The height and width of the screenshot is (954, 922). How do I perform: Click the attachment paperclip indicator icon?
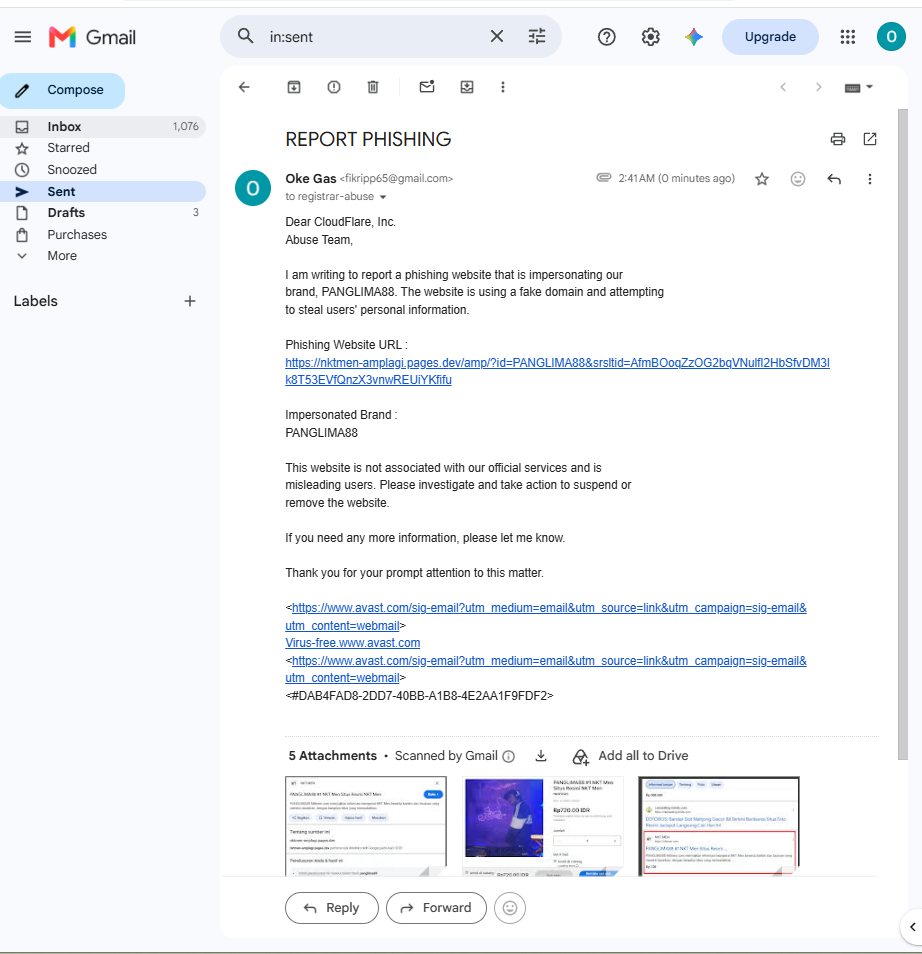pos(603,178)
